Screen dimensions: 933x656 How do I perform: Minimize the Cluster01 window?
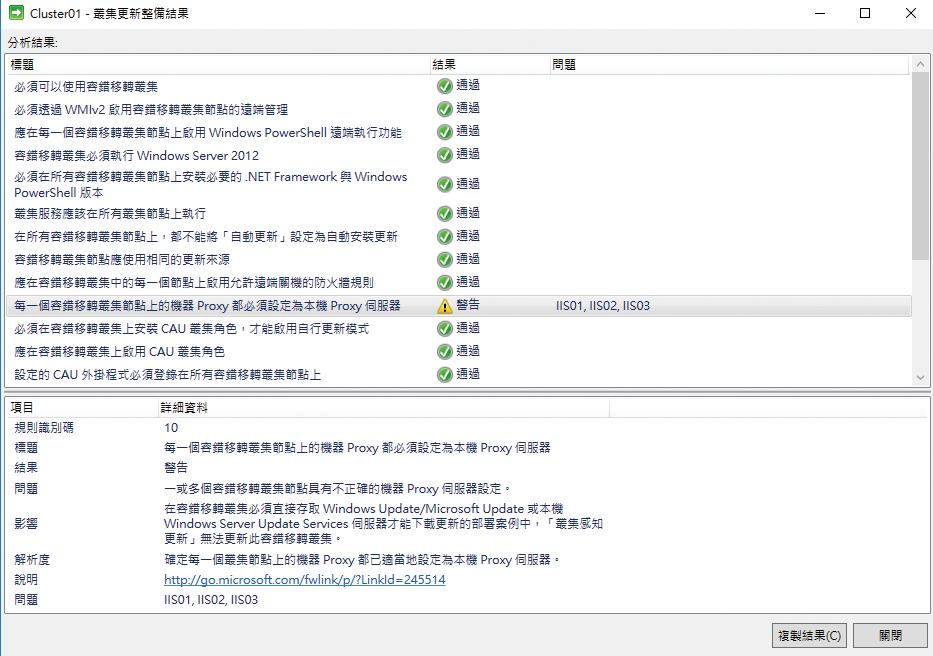tap(820, 13)
